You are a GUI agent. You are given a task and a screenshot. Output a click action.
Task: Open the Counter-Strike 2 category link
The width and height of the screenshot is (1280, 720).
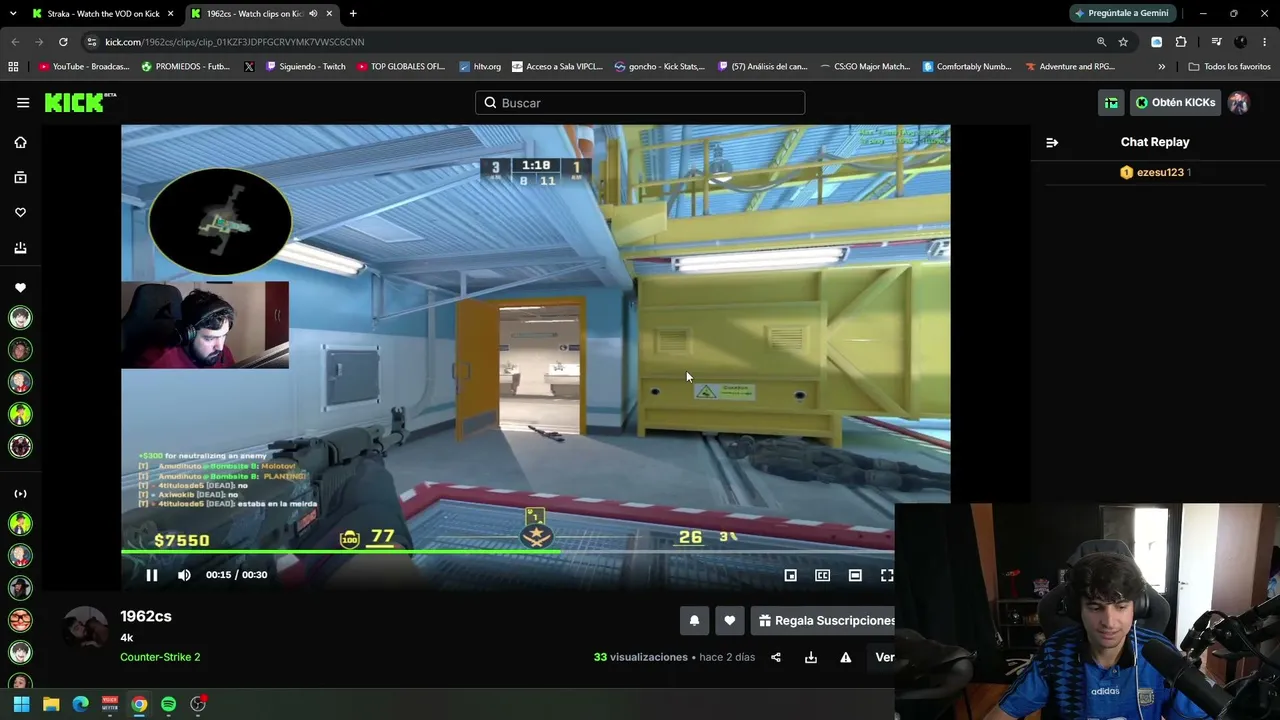(x=160, y=657)
